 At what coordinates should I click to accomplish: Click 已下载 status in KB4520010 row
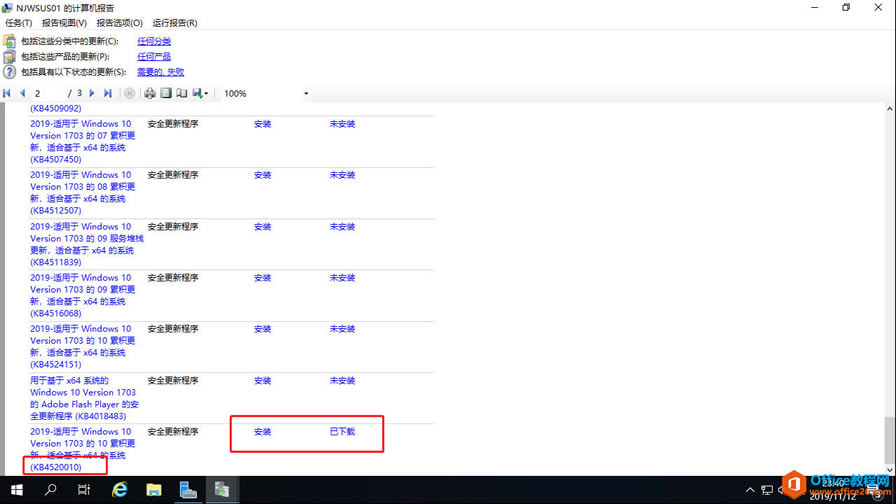click(x=342, y=431)
